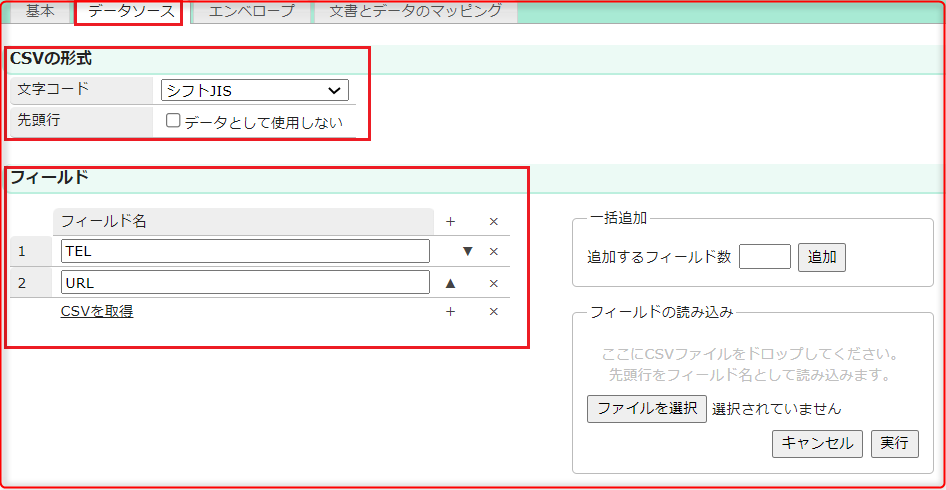Open the 文字コード dropdown
This screenshot has width=946, height=490.
pos(254,91)
